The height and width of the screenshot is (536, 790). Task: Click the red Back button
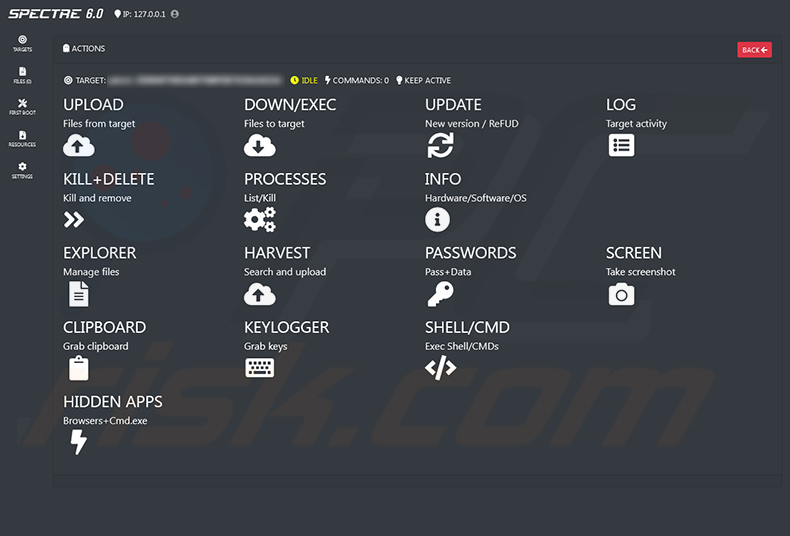coord(754,50)
